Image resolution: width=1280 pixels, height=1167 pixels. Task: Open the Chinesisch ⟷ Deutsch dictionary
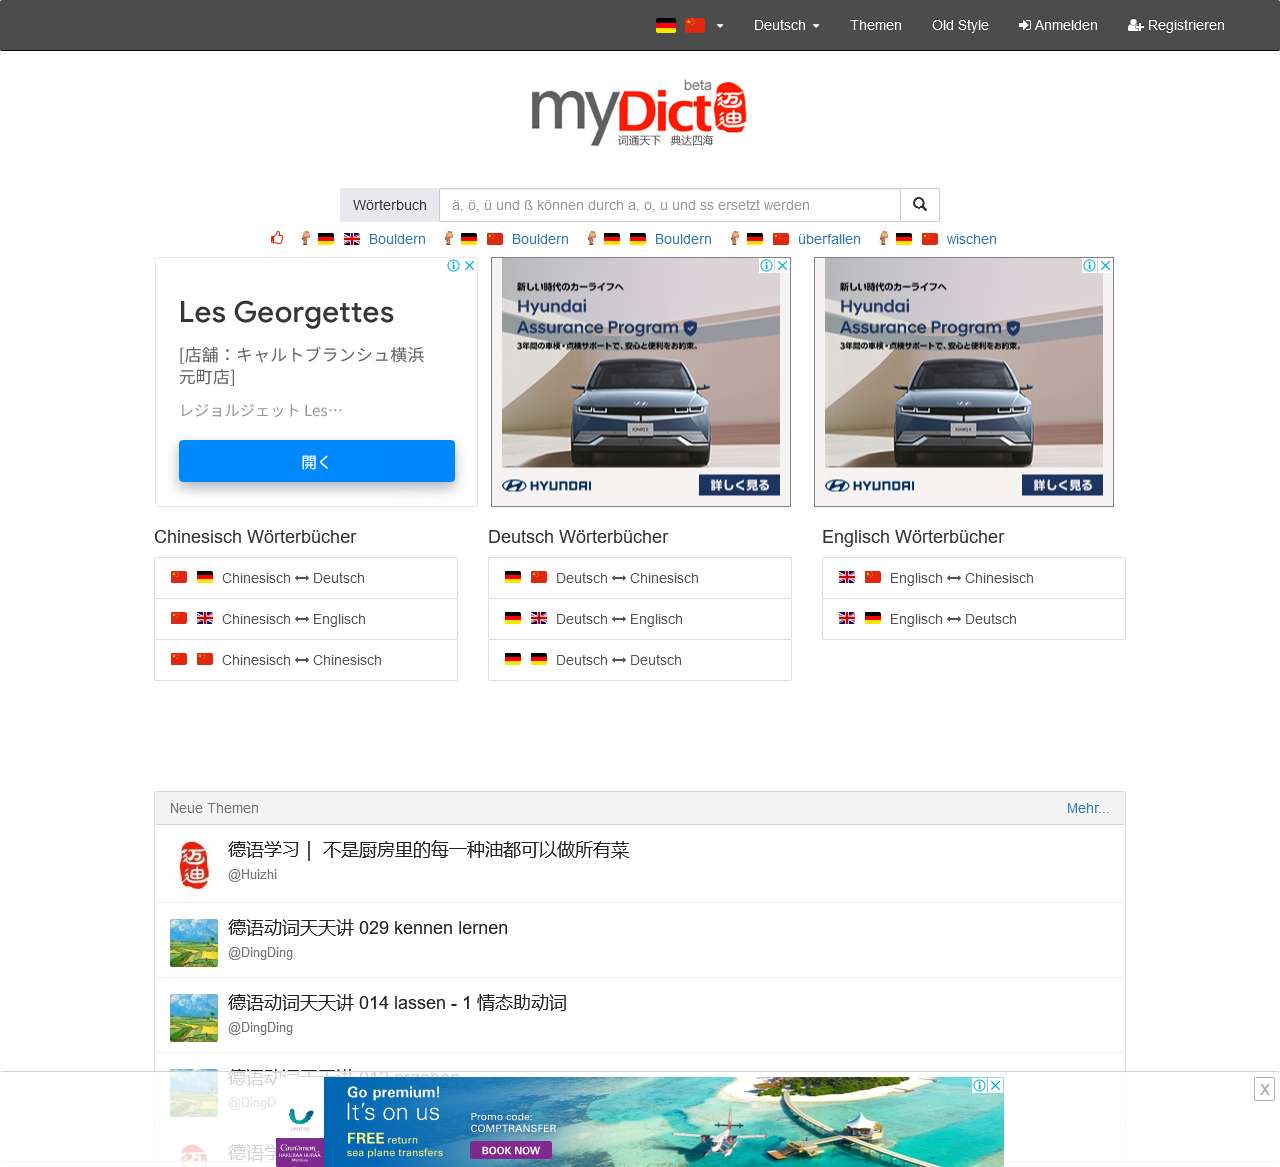pyautogui.click(x=293, y=578)
